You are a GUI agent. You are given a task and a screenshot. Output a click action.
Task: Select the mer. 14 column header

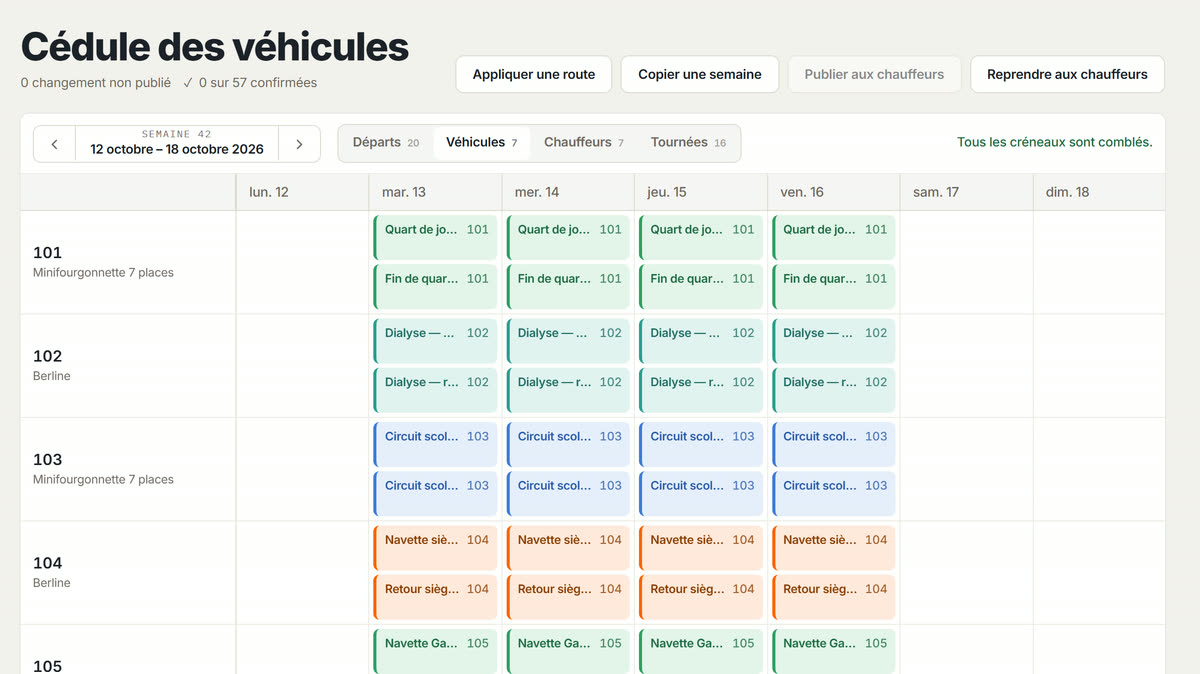[568, 192]
